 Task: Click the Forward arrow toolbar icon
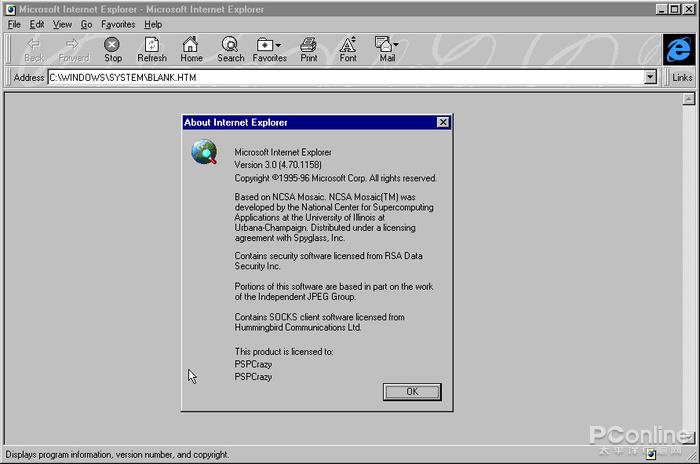[x=72, y=44]
